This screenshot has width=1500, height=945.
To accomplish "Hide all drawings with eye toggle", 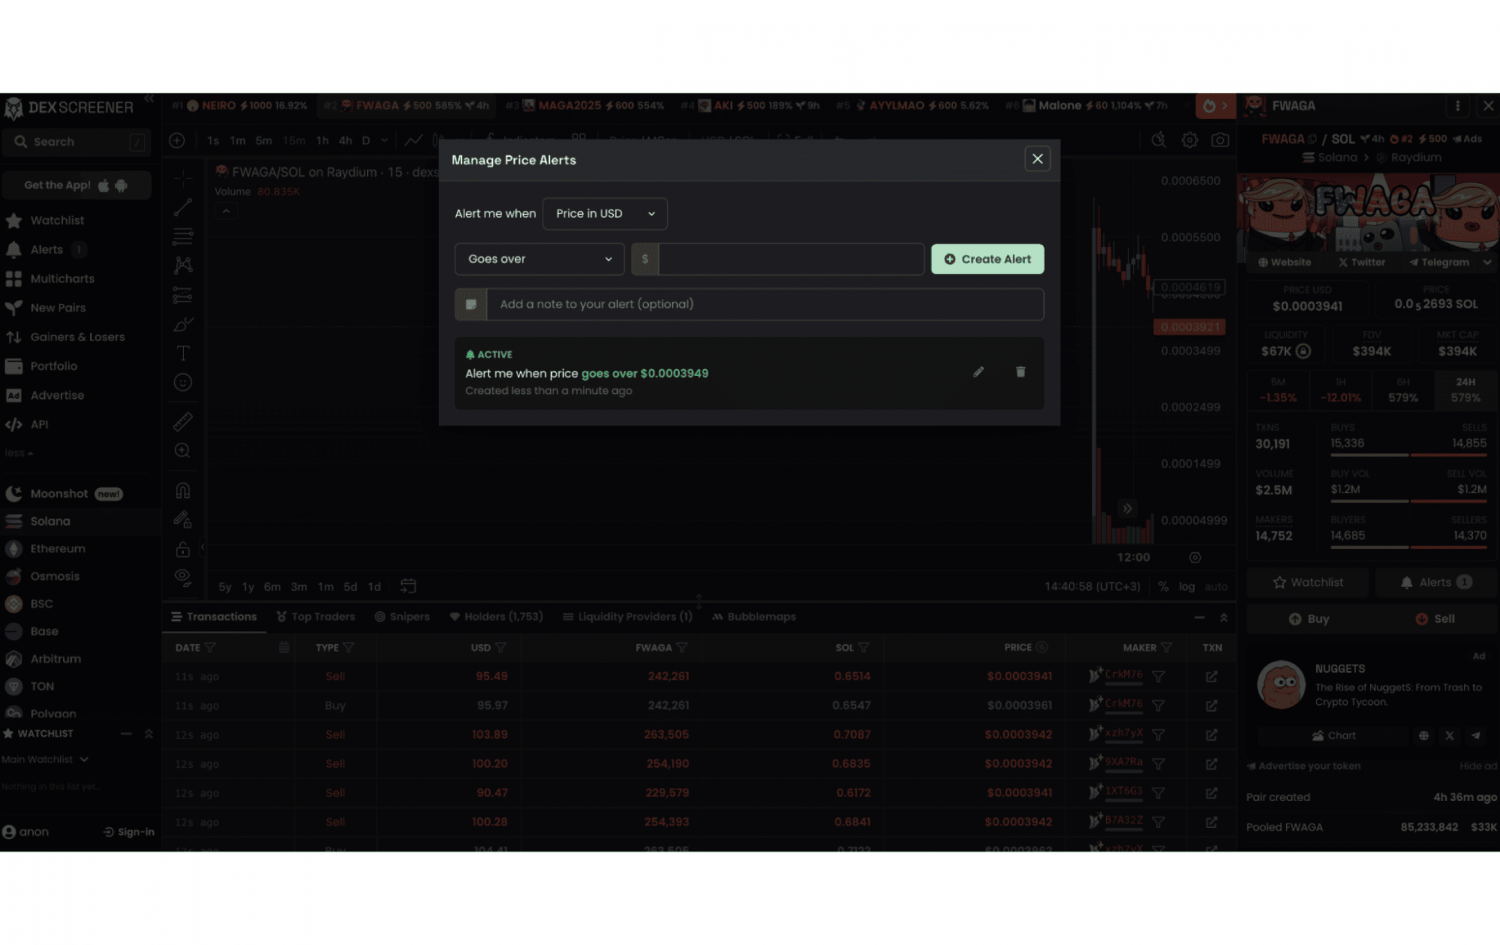I will pyautogui.click(x=183, y=577).
